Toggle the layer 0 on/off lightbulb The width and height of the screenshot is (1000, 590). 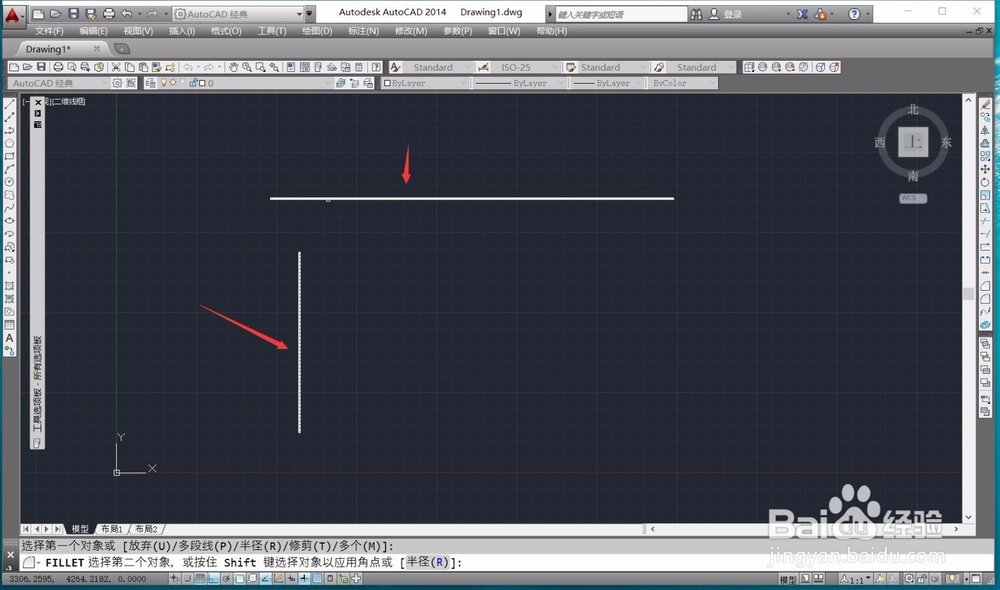click(x=164, y=83)
